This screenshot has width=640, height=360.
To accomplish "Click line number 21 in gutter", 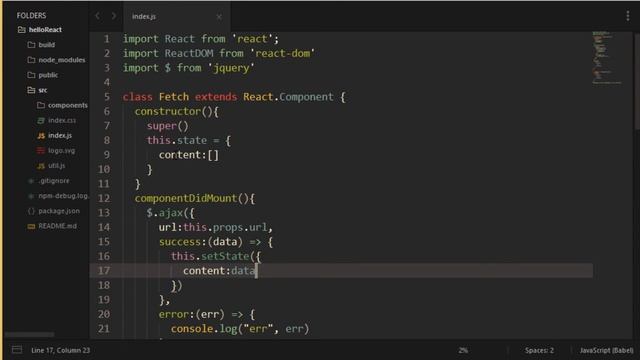I will tap(104, 329).
